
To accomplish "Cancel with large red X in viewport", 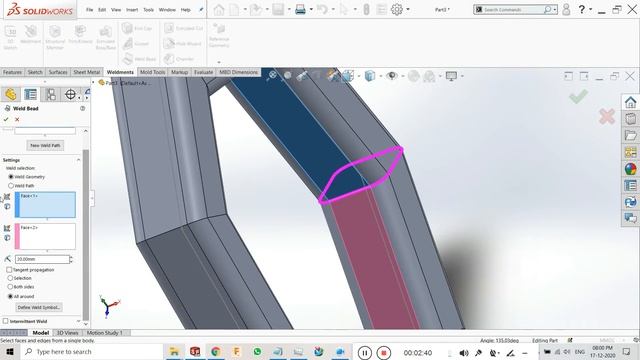I will [607, 116].
